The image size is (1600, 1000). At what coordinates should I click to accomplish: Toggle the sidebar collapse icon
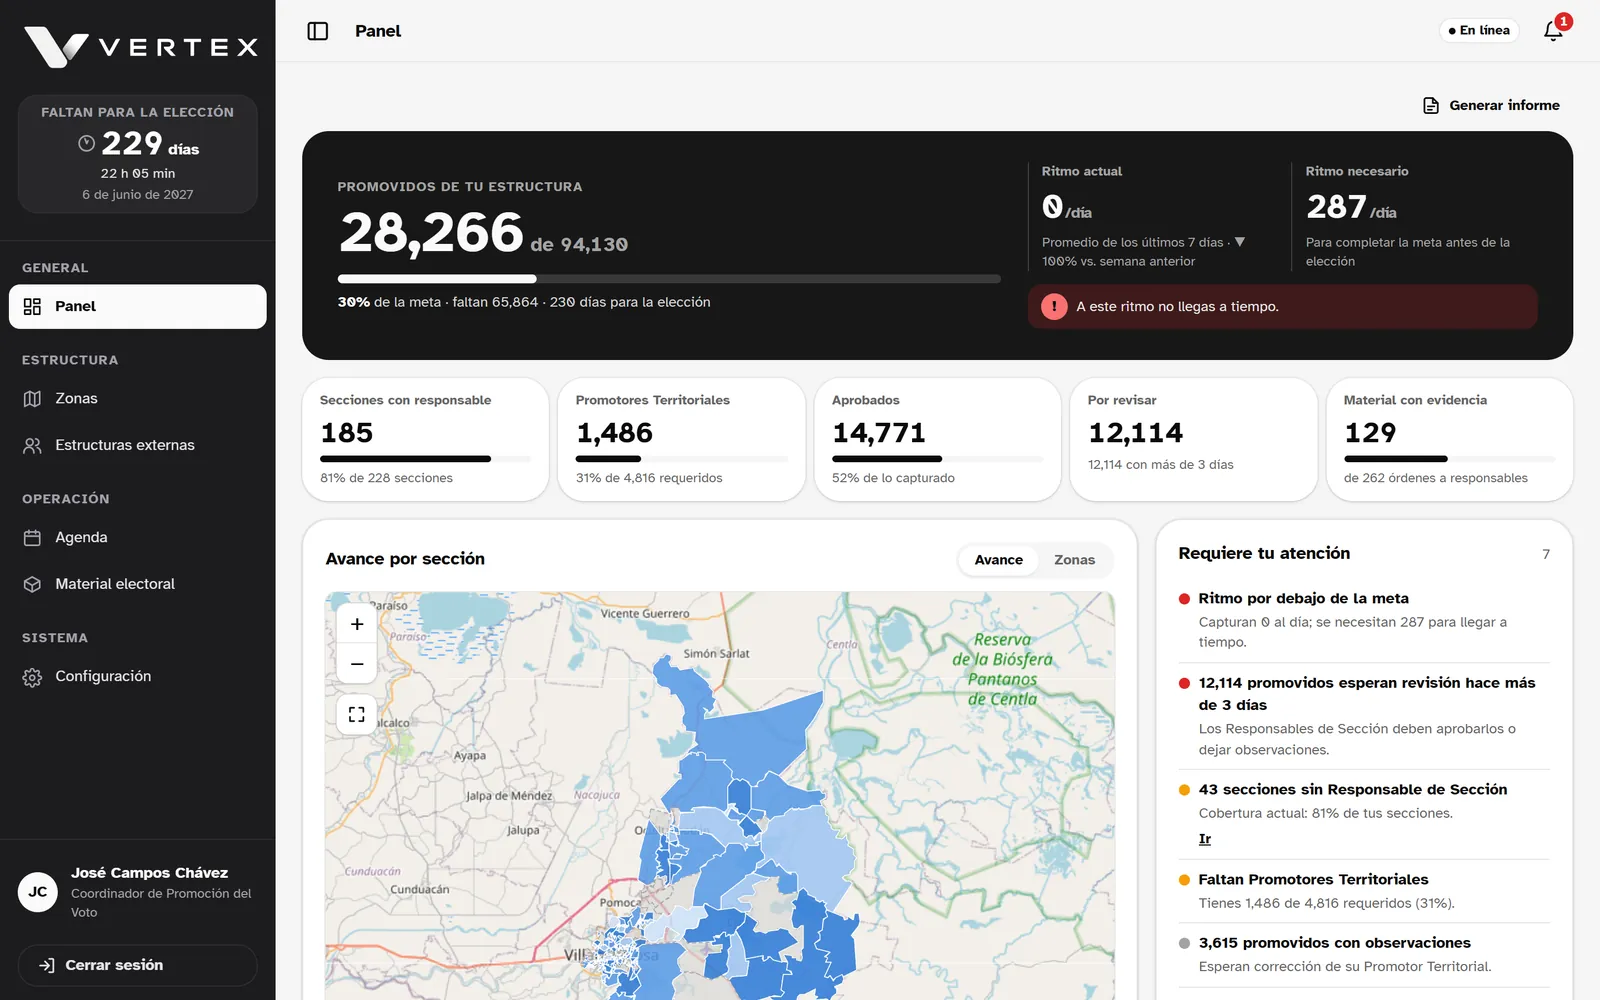pos(318,31)
